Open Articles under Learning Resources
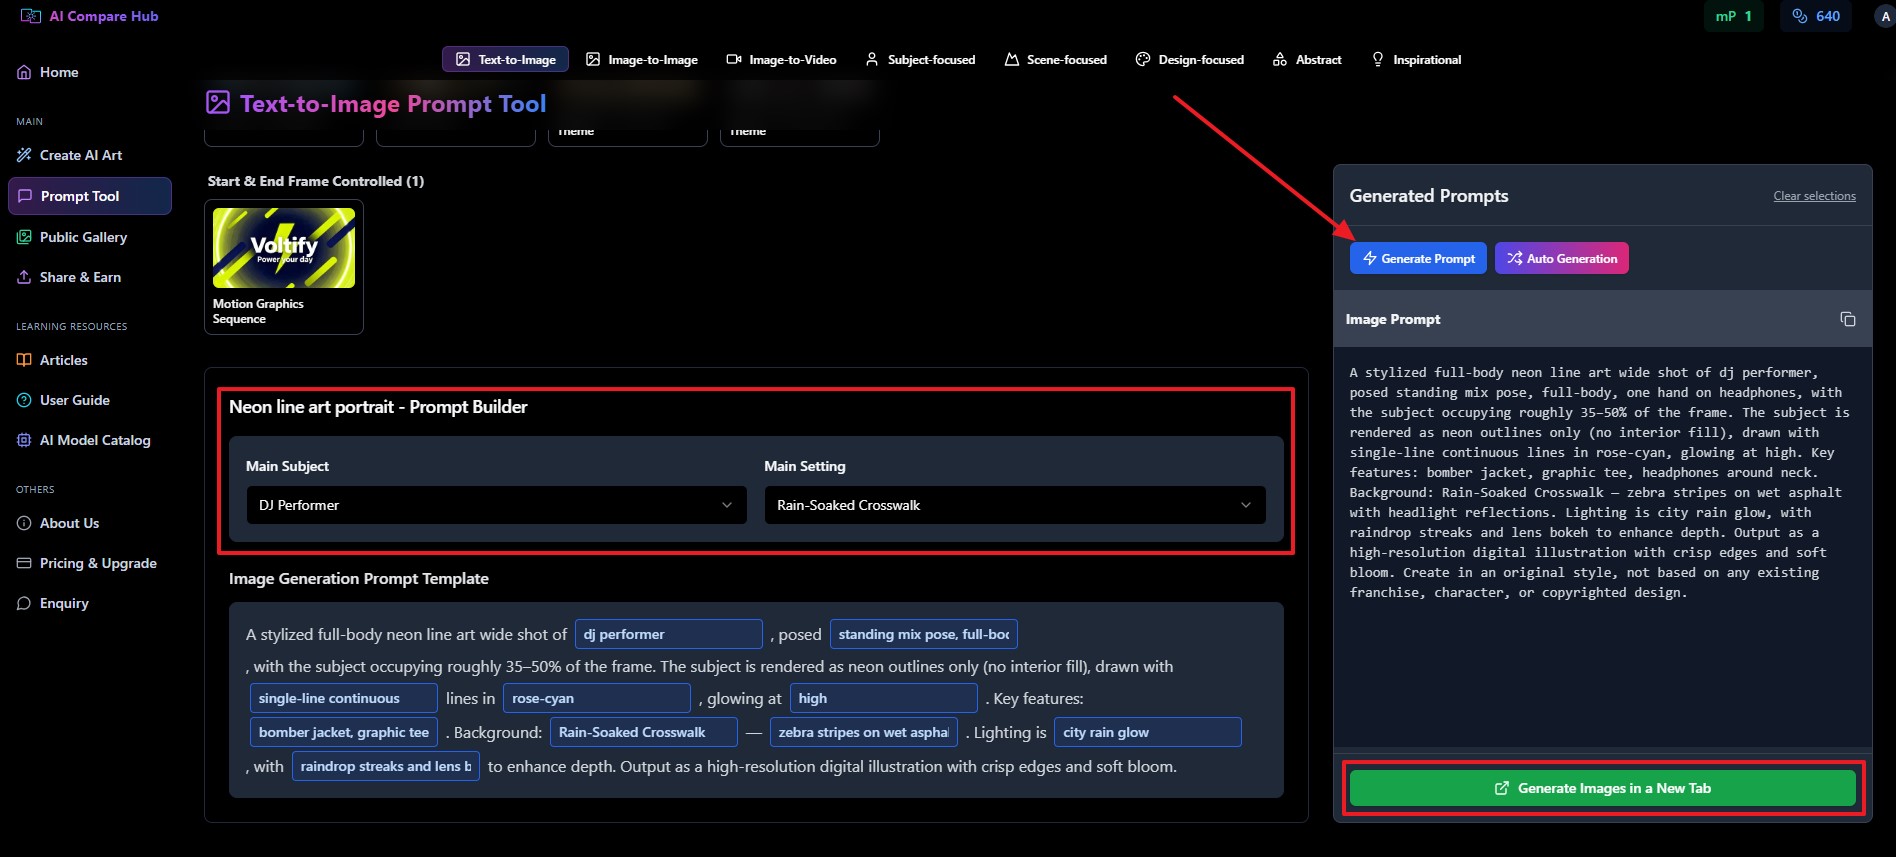 90,360
